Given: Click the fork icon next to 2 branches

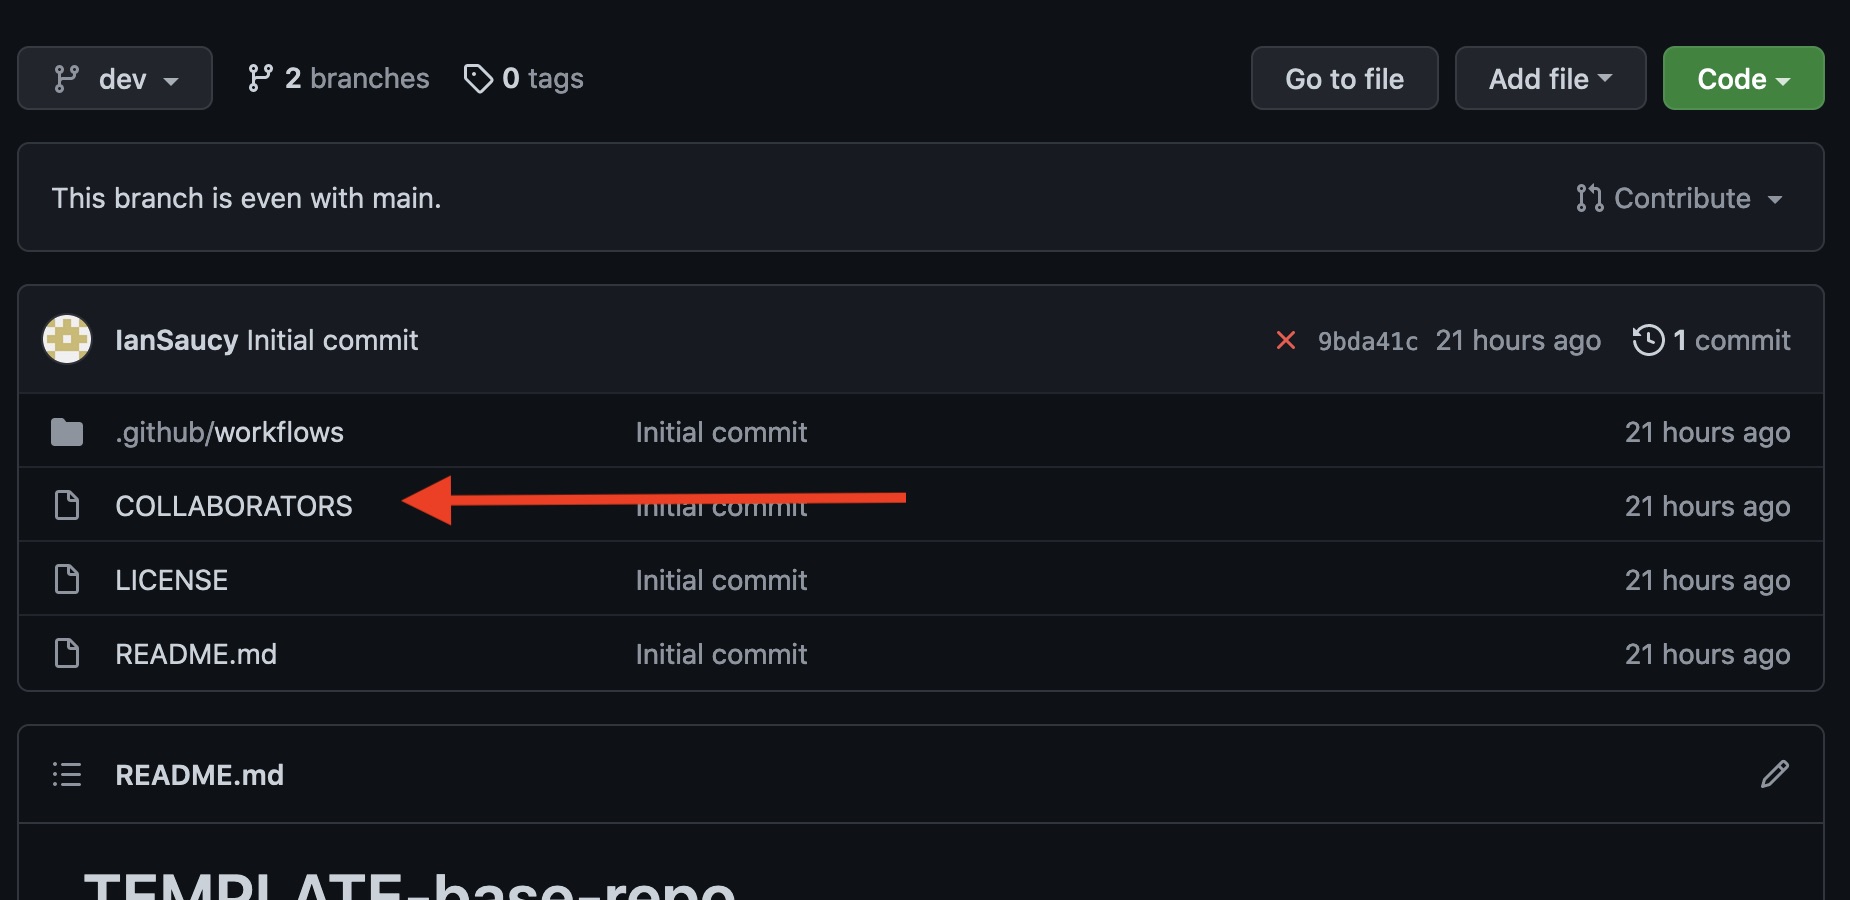Looking at the screenshot, I should click(x=261, y=77).
